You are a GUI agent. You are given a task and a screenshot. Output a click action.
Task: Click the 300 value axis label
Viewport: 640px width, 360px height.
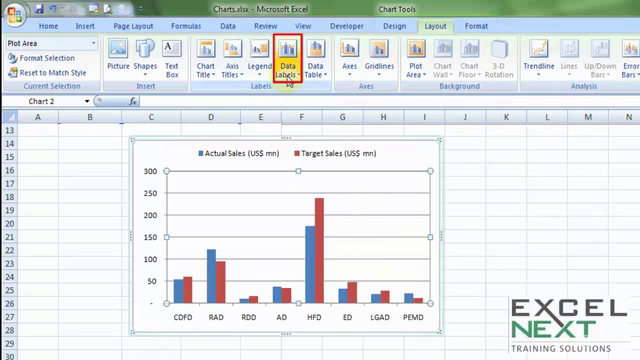coord(150,171)
